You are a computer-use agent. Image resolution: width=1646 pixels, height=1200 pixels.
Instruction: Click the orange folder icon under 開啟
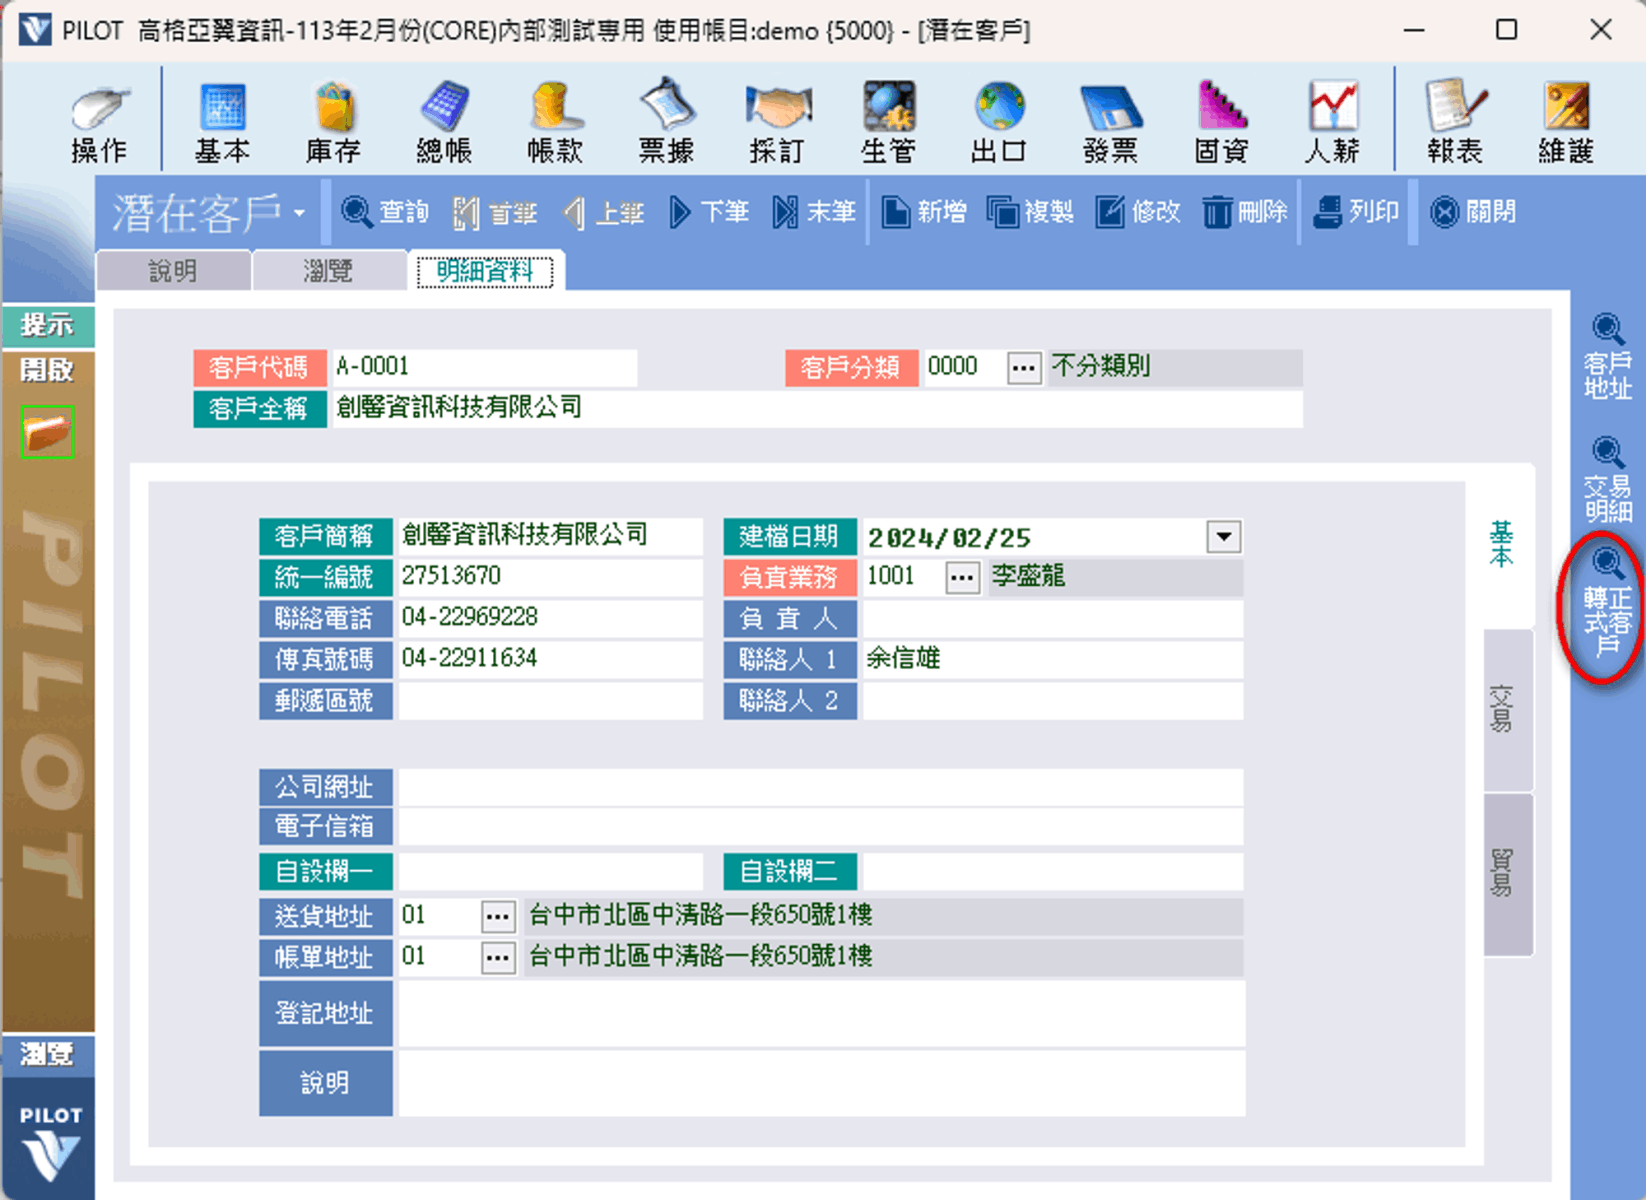47,433
